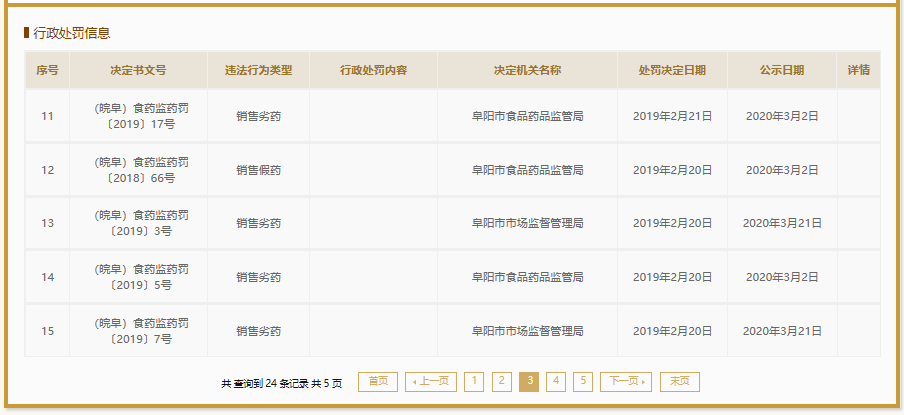Image resolution: width=904 pixels, height=415 pixels.
Task: Click the next page button (下一页)
Action: coord(625,381)
